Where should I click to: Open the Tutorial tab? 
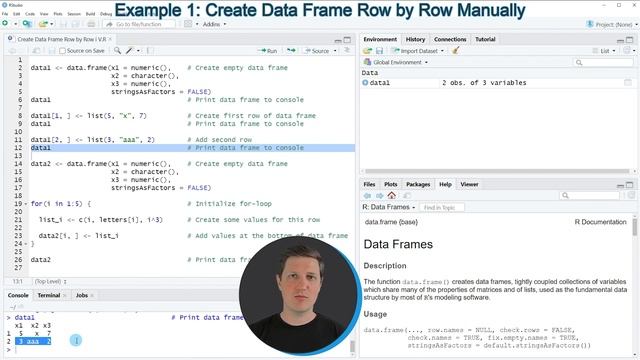(485, 39)
